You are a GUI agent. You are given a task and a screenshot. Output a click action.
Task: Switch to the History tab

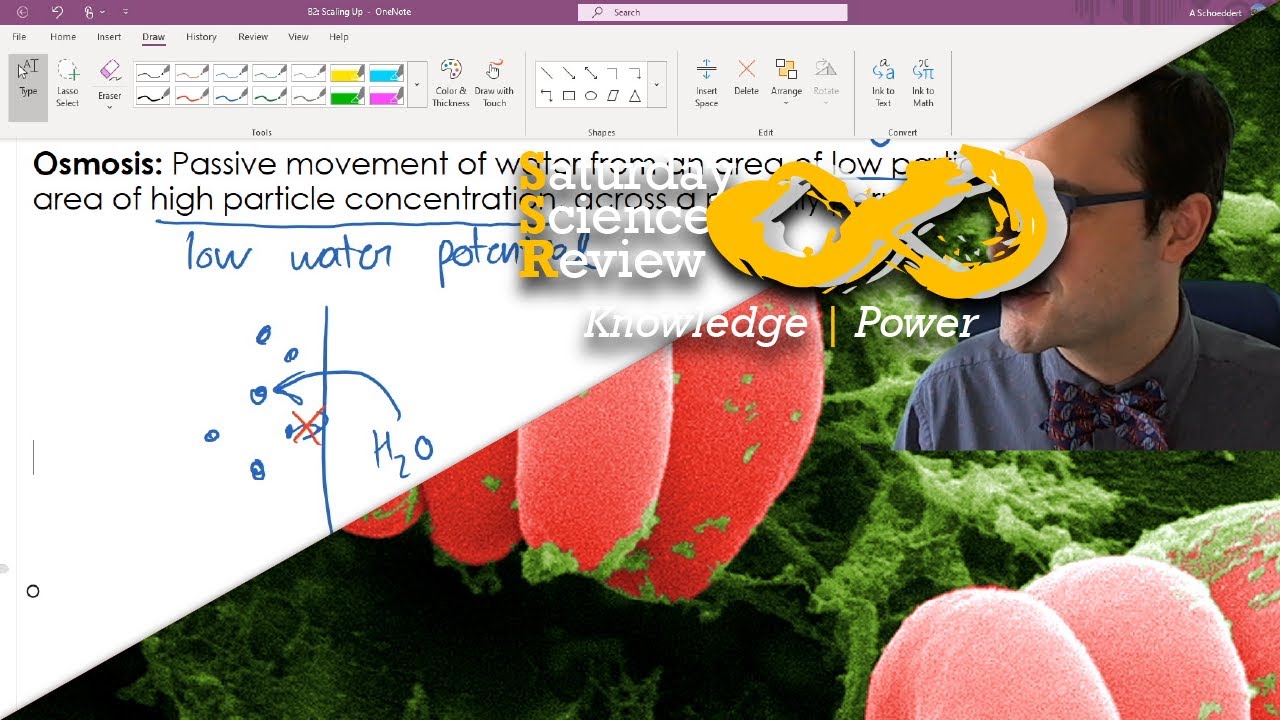click(x=201, y=37)
